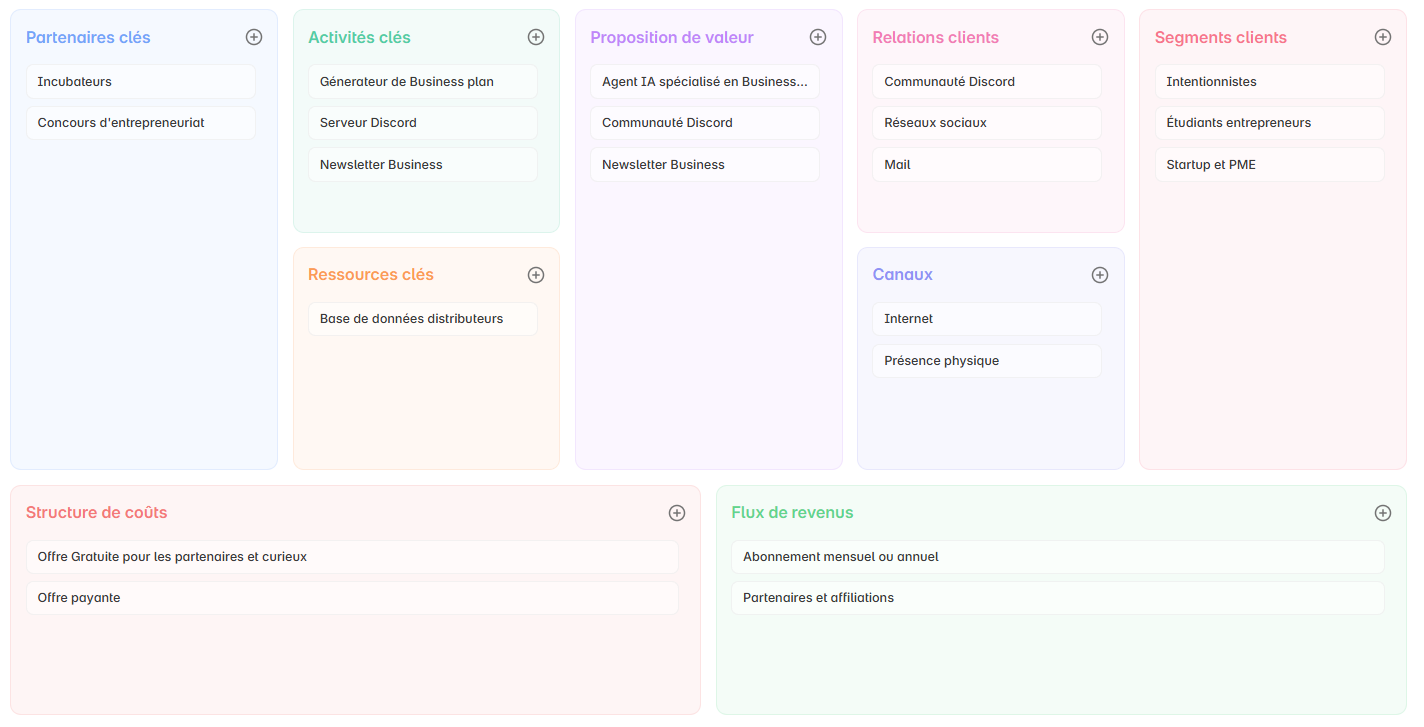Viewport: 1424px width, 727px height.
Task: Click the Segments clients heading
Action: point(1221,38)
